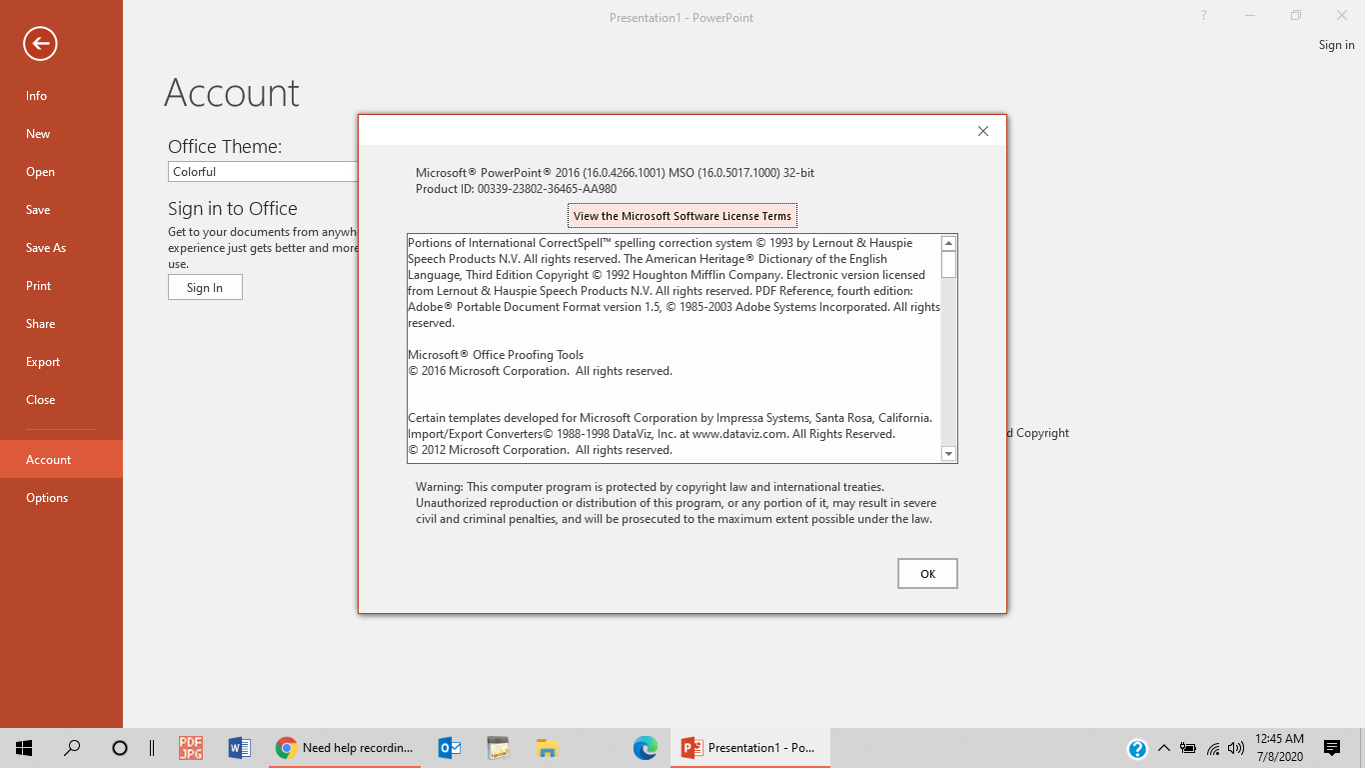Open the Action Center notifications icon

(1332, 748)
